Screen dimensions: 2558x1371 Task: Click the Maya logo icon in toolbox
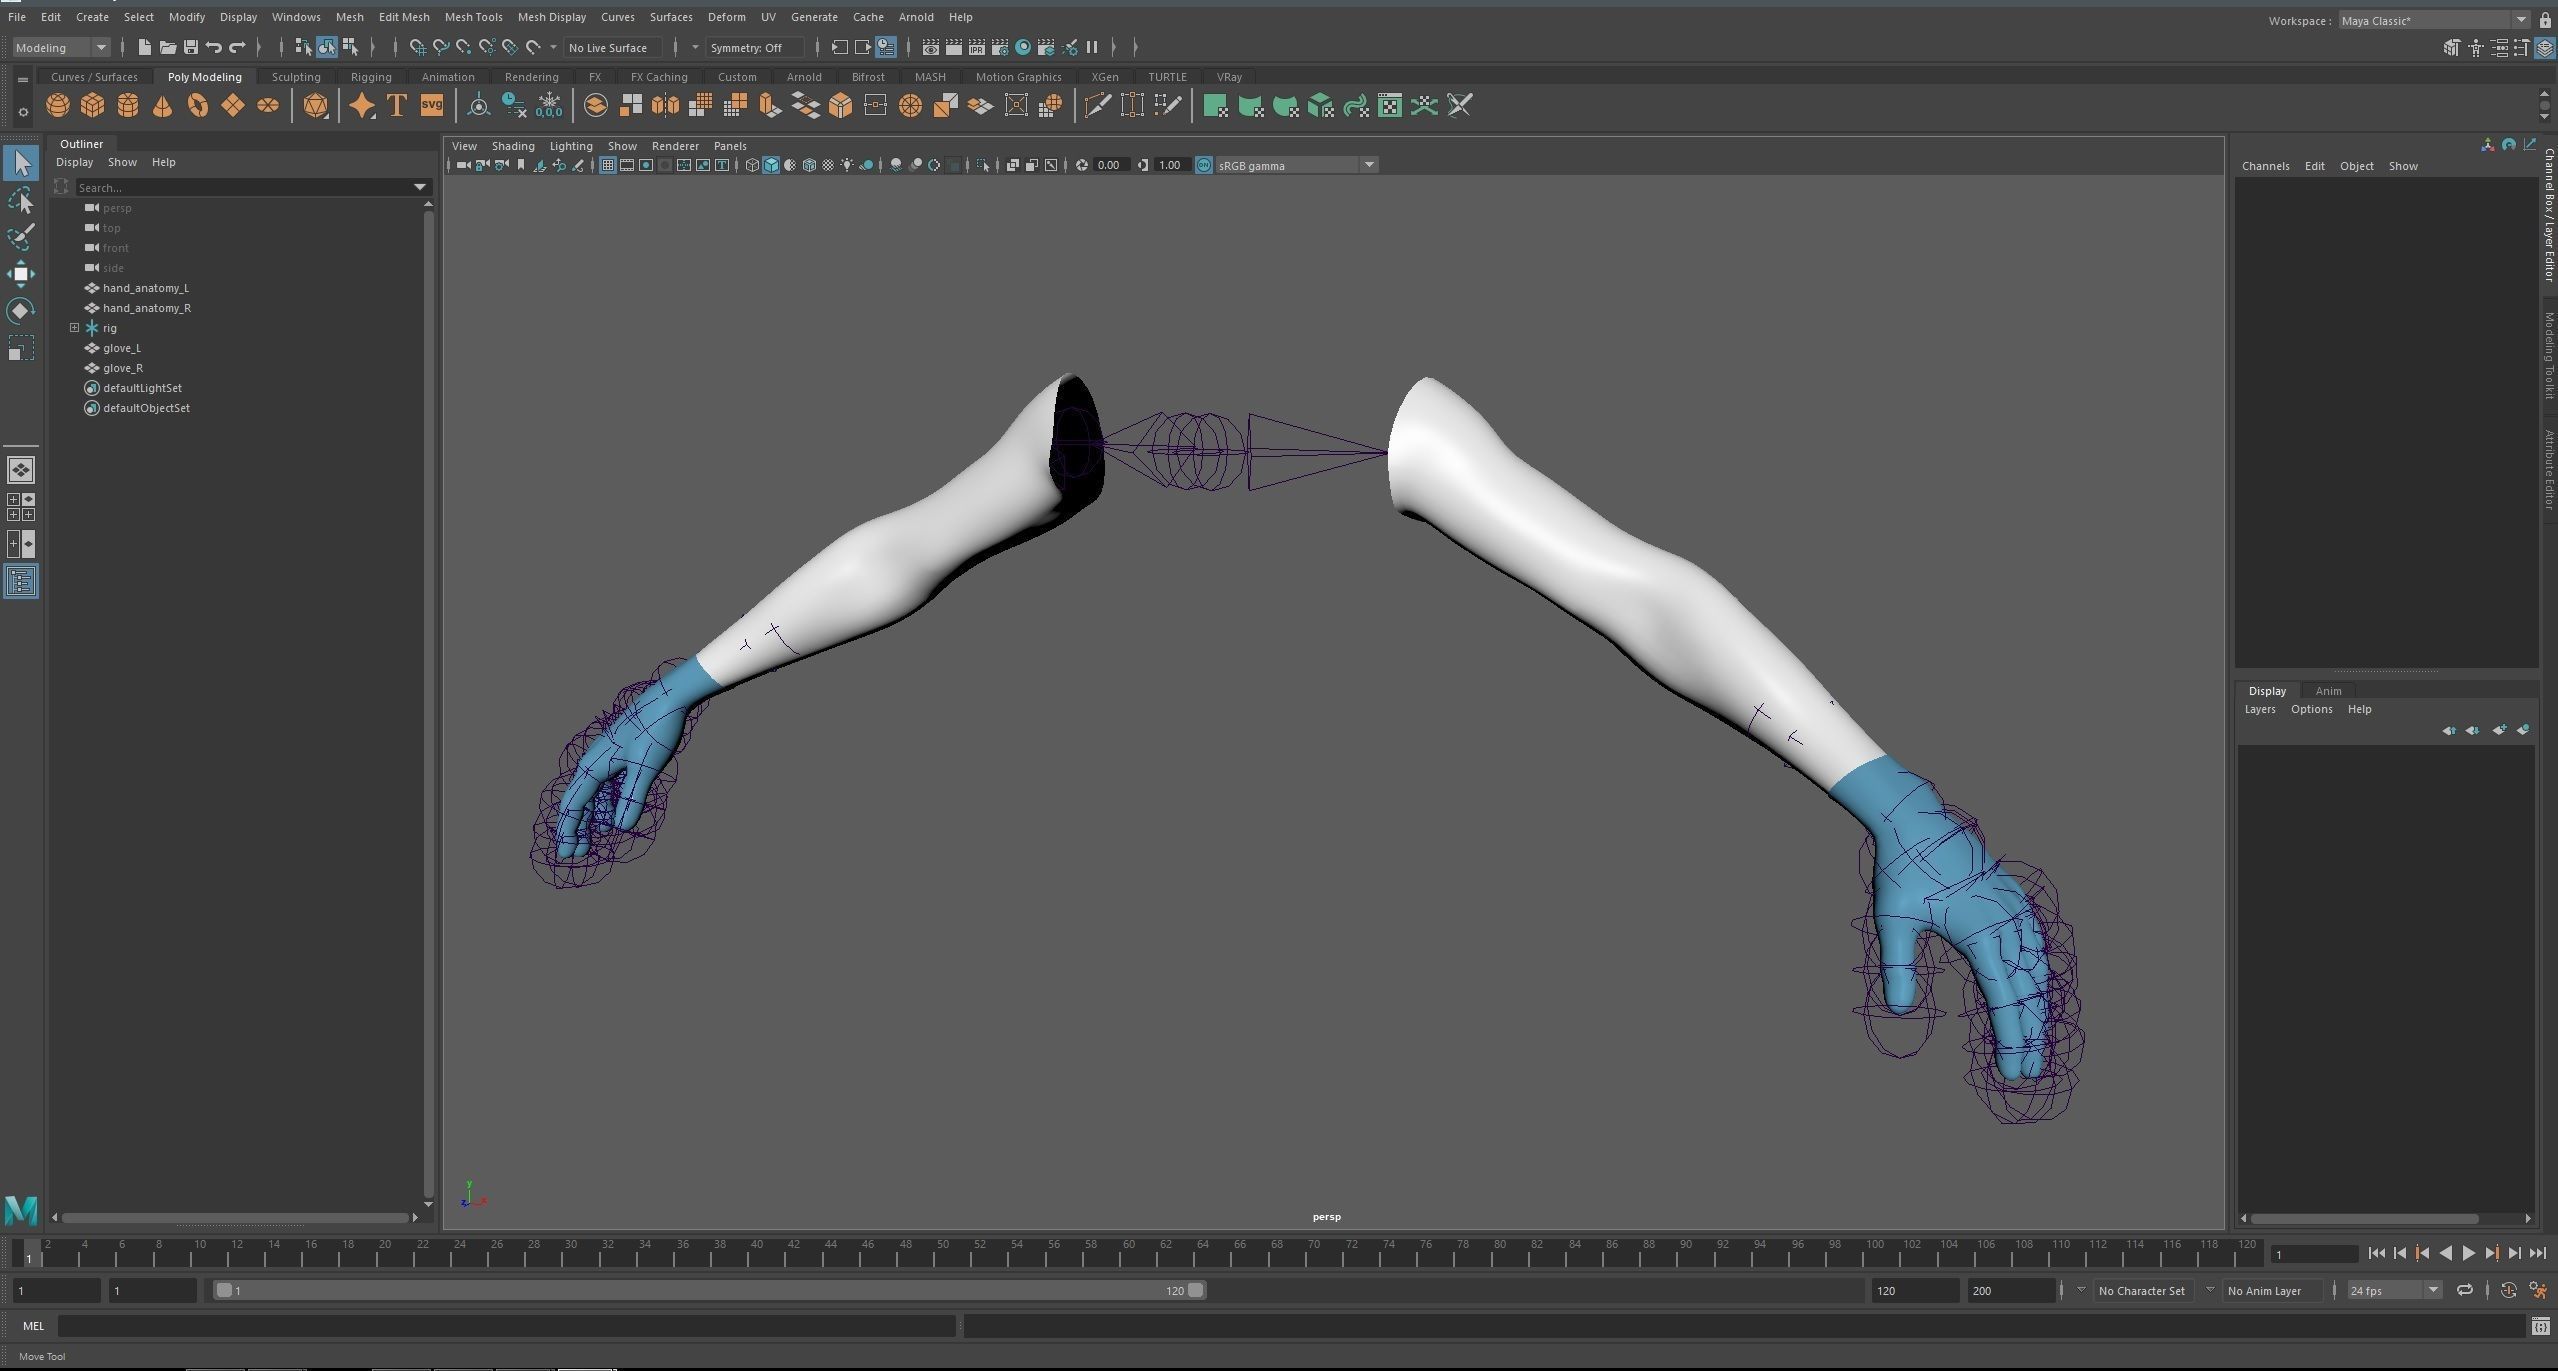point(21,1209)
